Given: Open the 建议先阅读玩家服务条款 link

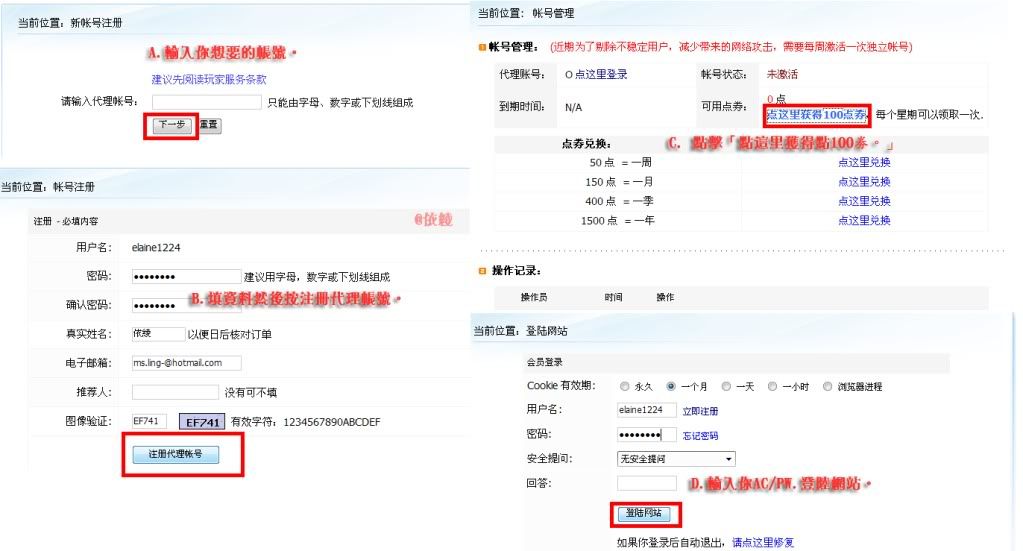Looking at the screenshot, I should pyautogui.click(x=209, y=79).
